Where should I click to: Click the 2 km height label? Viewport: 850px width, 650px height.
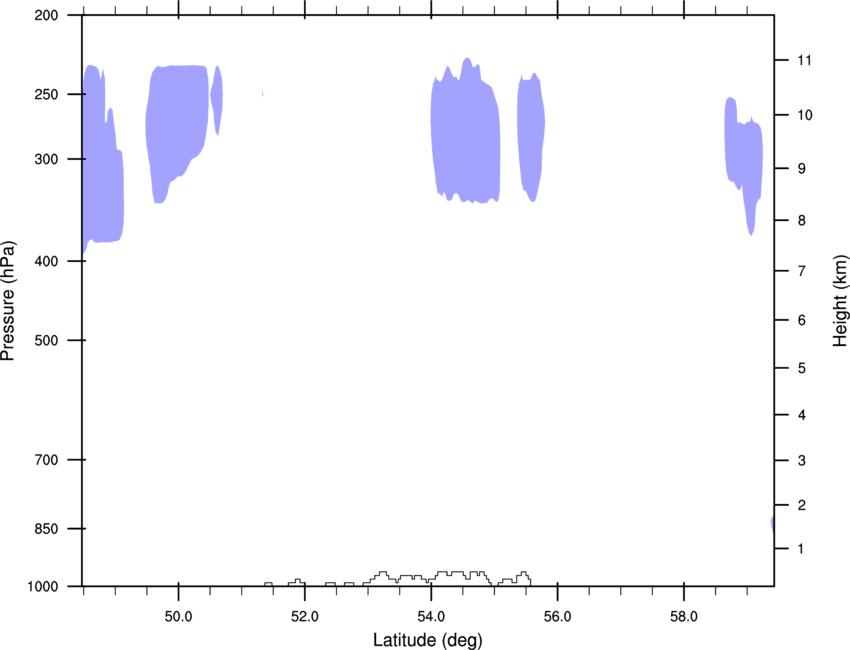click(x=801, y=505)
